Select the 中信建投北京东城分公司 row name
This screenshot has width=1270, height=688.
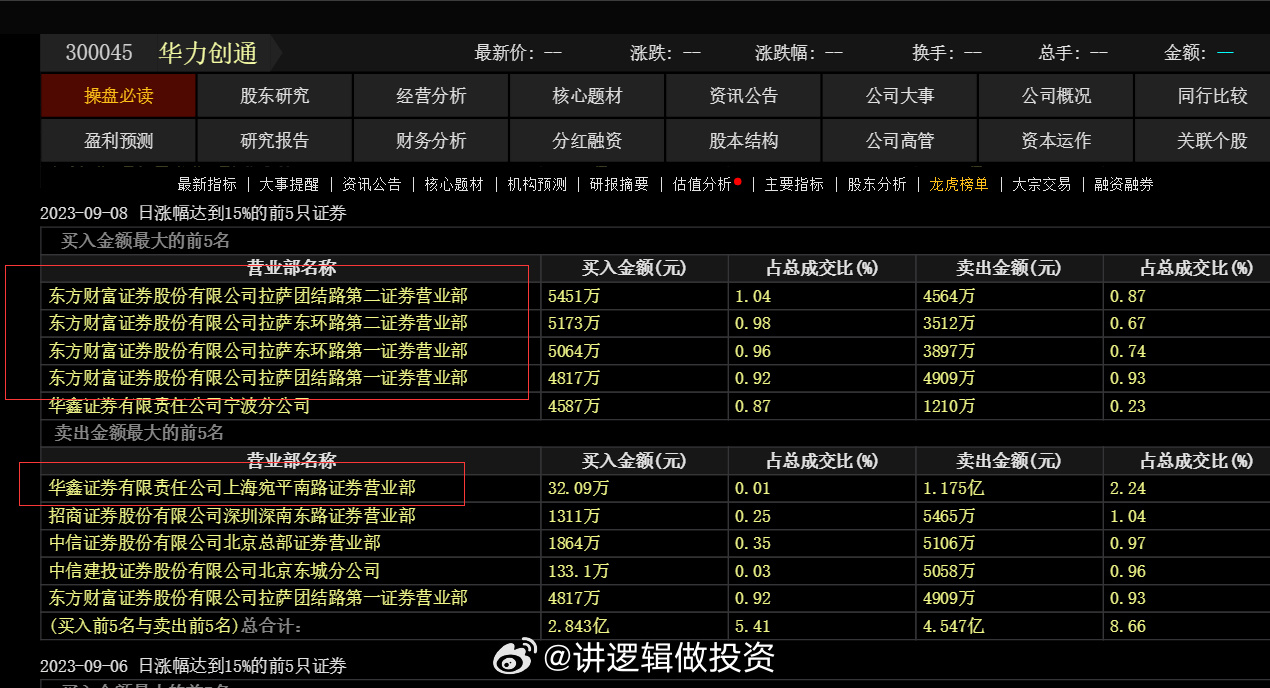(214, 571)
